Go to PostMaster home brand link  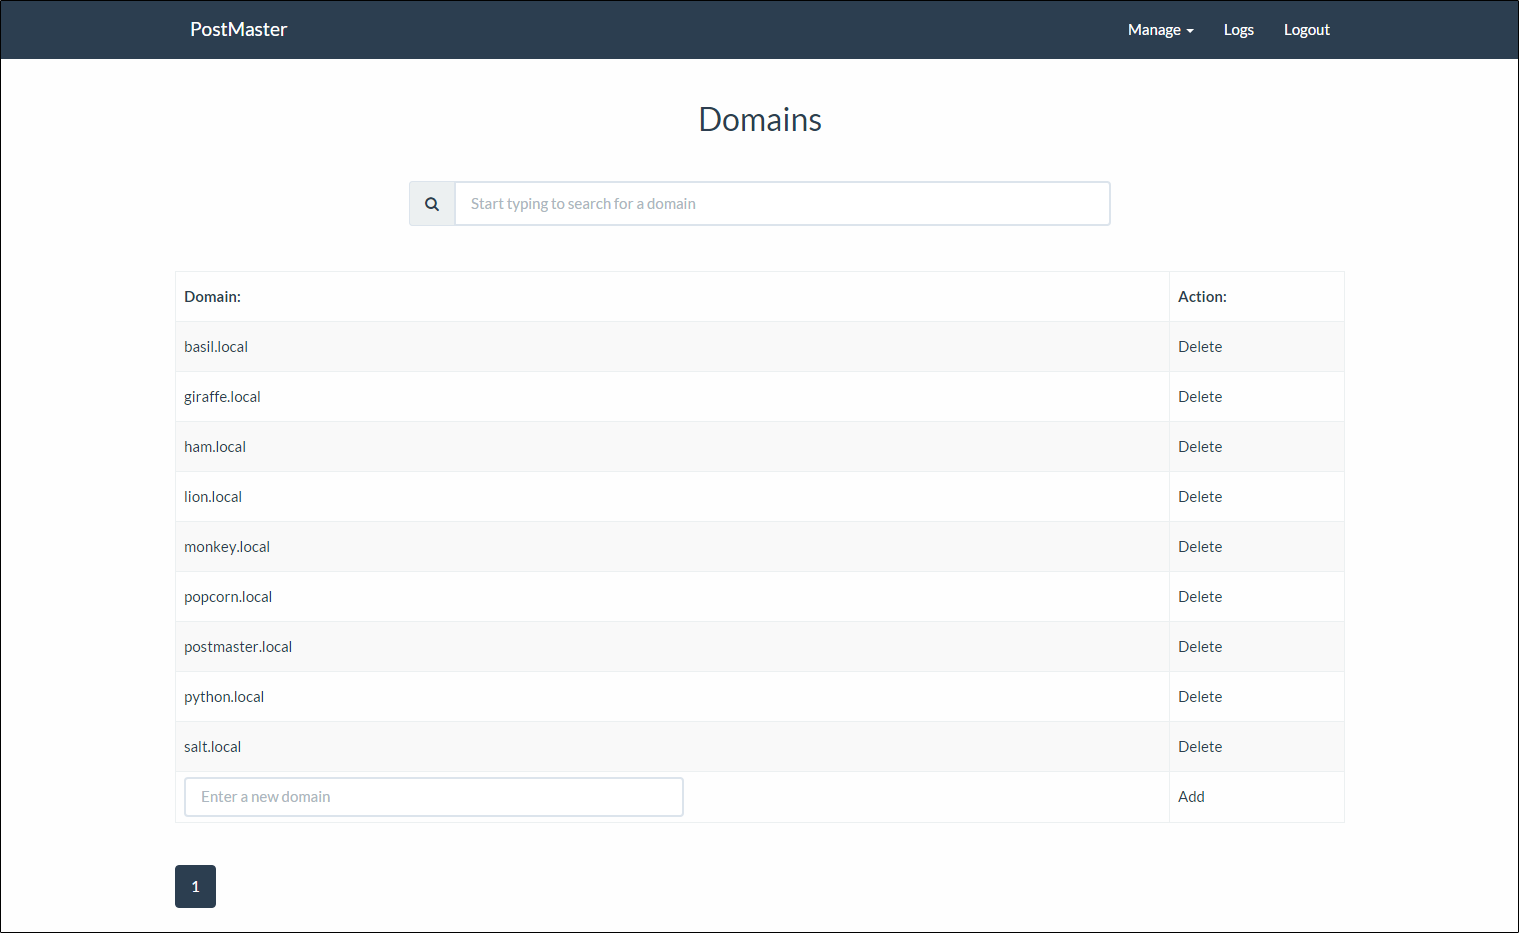click(x=238, y=30)
